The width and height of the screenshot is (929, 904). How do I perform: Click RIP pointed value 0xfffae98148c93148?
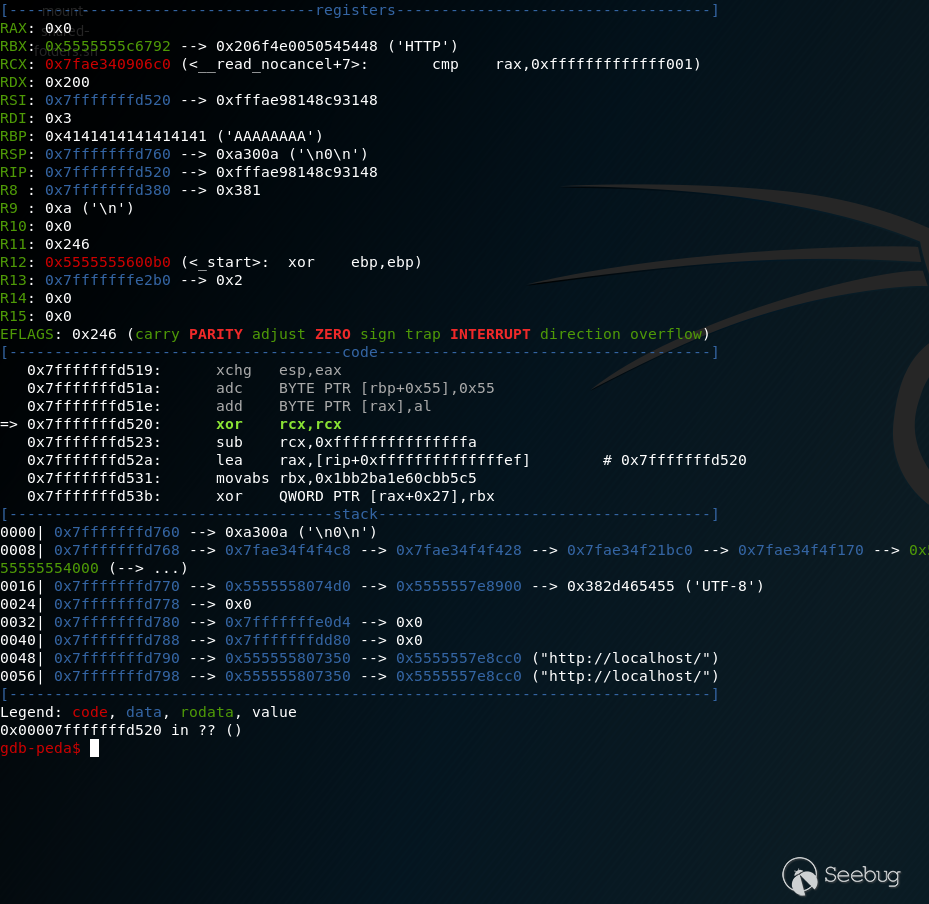[296, 172]
